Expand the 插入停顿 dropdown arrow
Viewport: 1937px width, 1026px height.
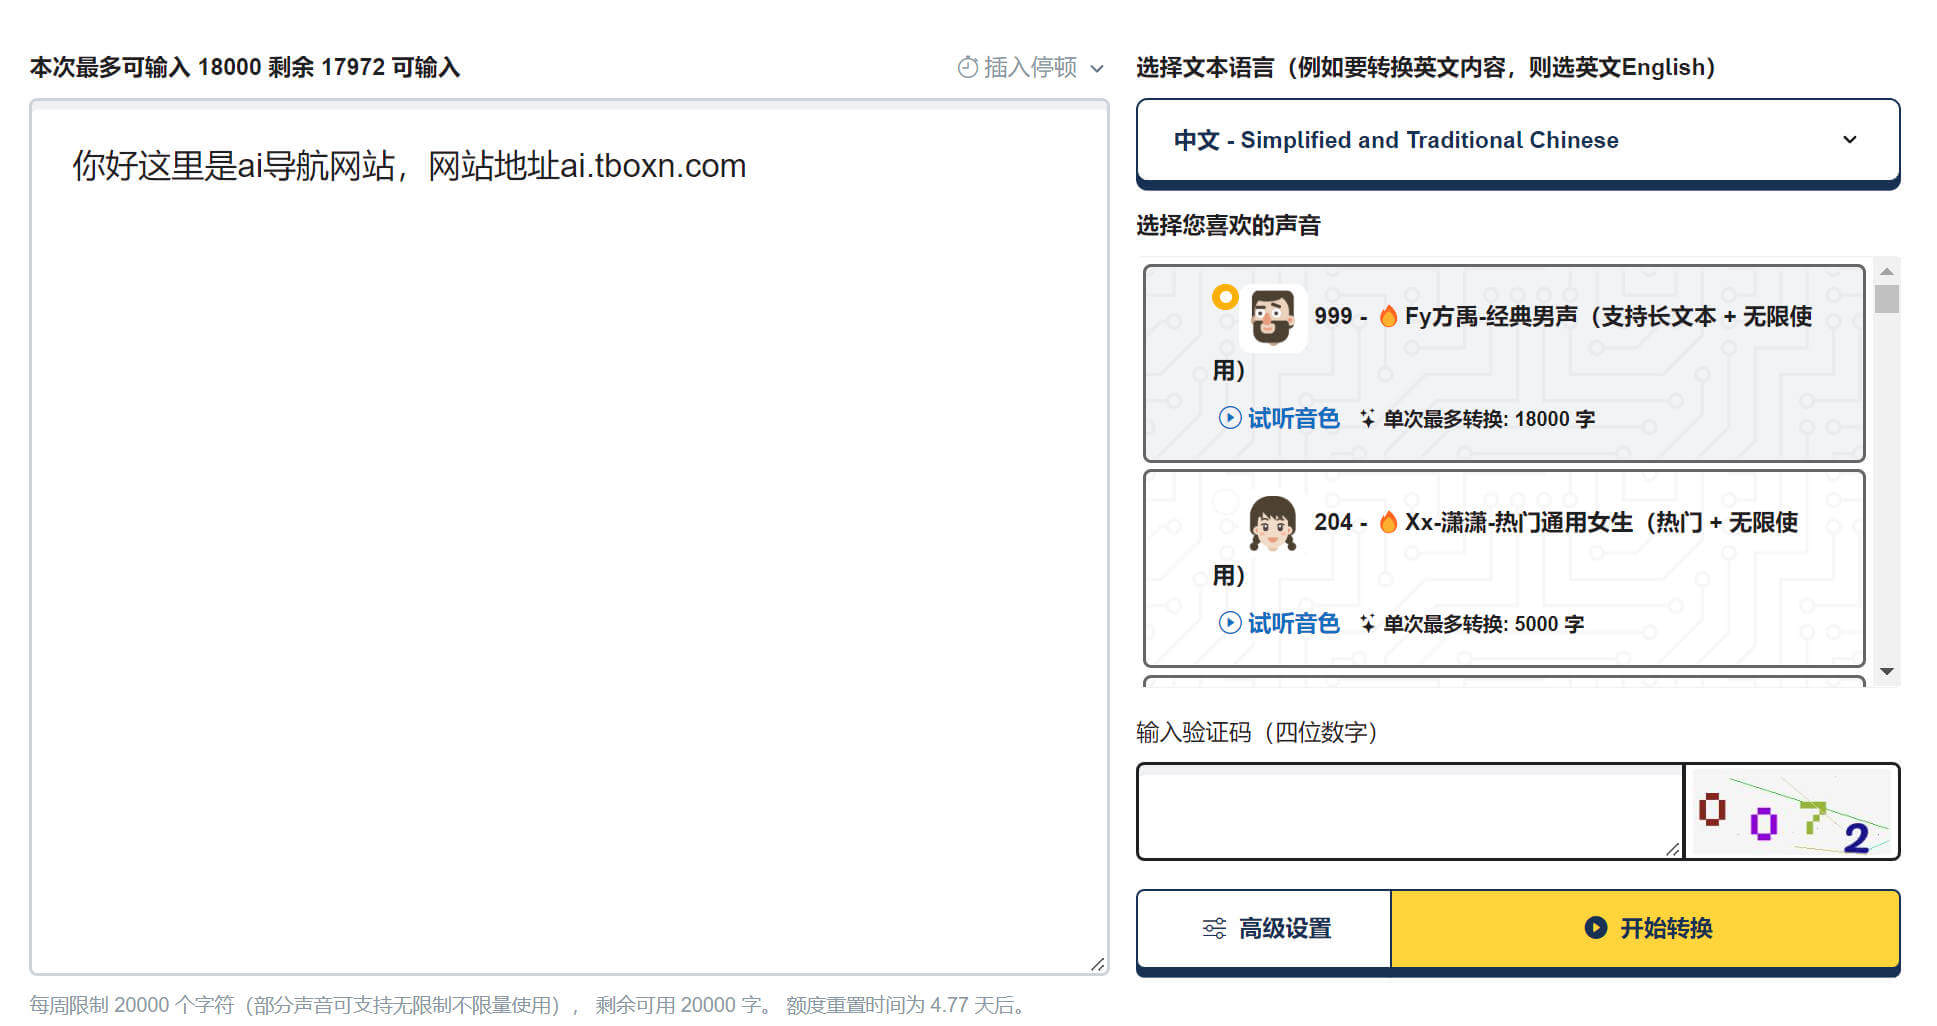click(1097, 68)
